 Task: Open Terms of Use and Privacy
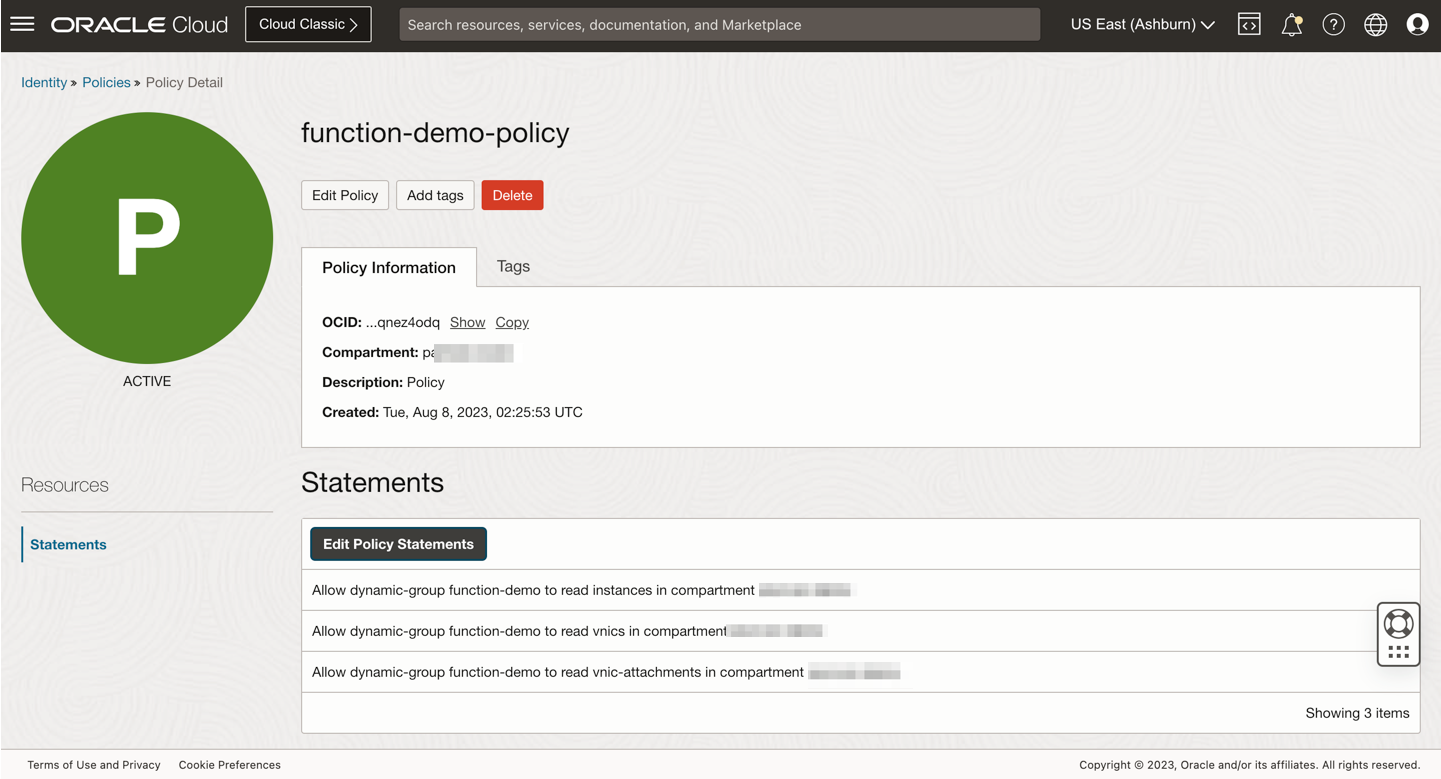pos(94,765)
